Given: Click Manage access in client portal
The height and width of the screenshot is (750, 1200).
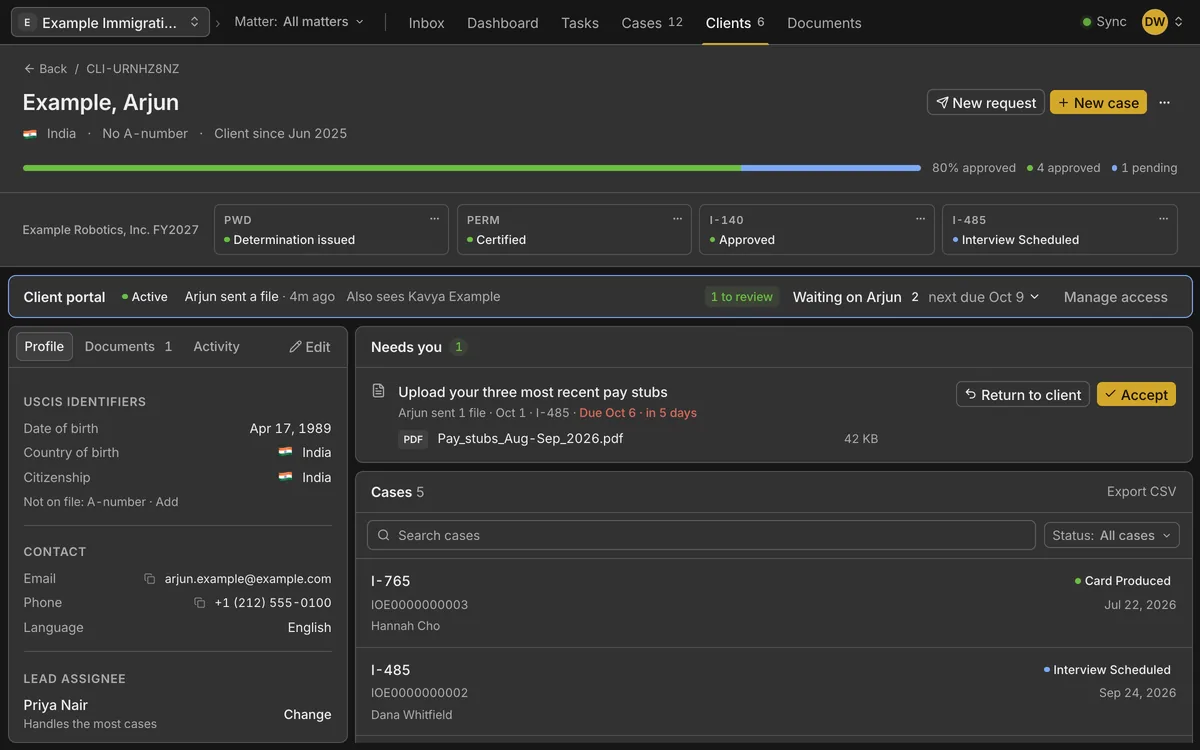Looking at the screenshot, I should [1116, 297].
